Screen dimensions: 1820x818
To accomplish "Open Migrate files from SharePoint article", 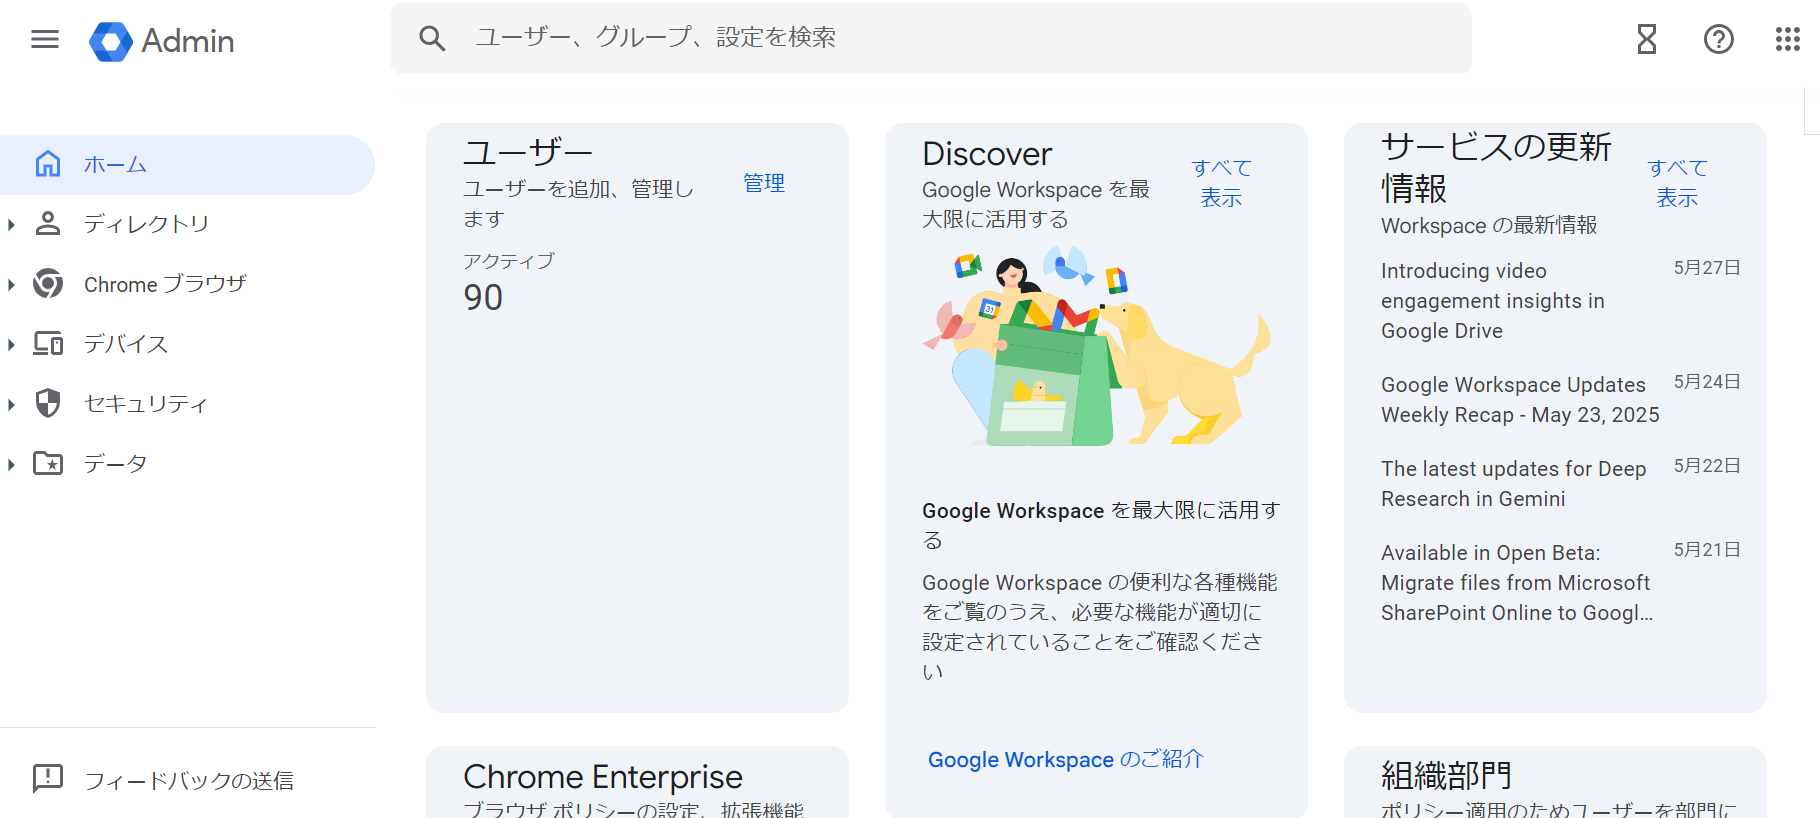I will 1517,583.
